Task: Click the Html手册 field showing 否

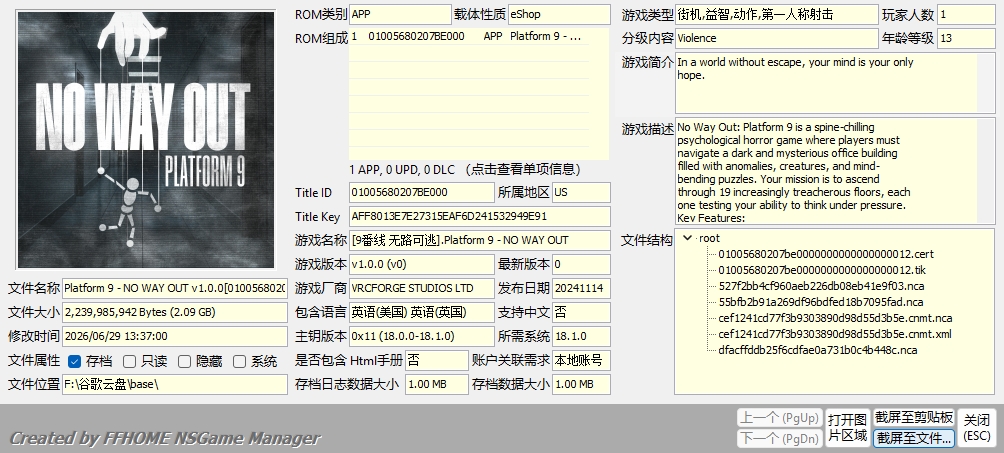Action: [437, 360]
